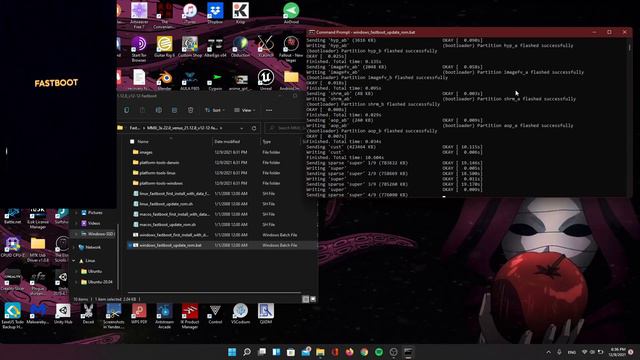Launch Obduction from the desktop
This screenshot has width=640, height=360.
coord(240,47)
